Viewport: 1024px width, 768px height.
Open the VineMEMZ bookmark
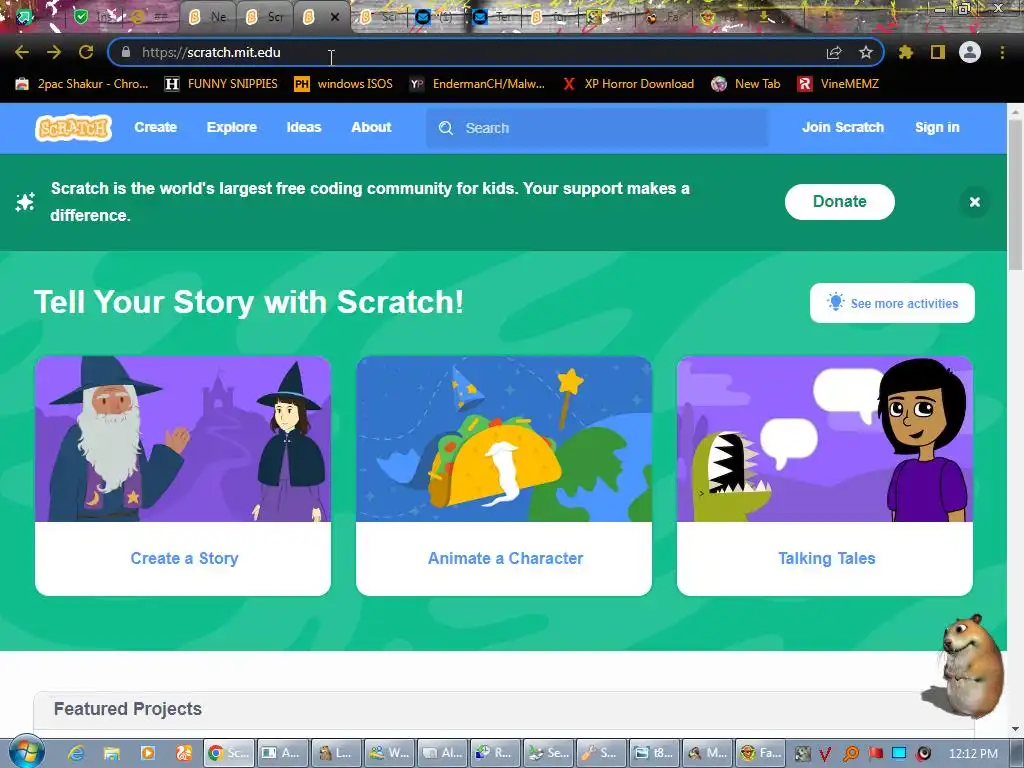click(x=838, y=84)
